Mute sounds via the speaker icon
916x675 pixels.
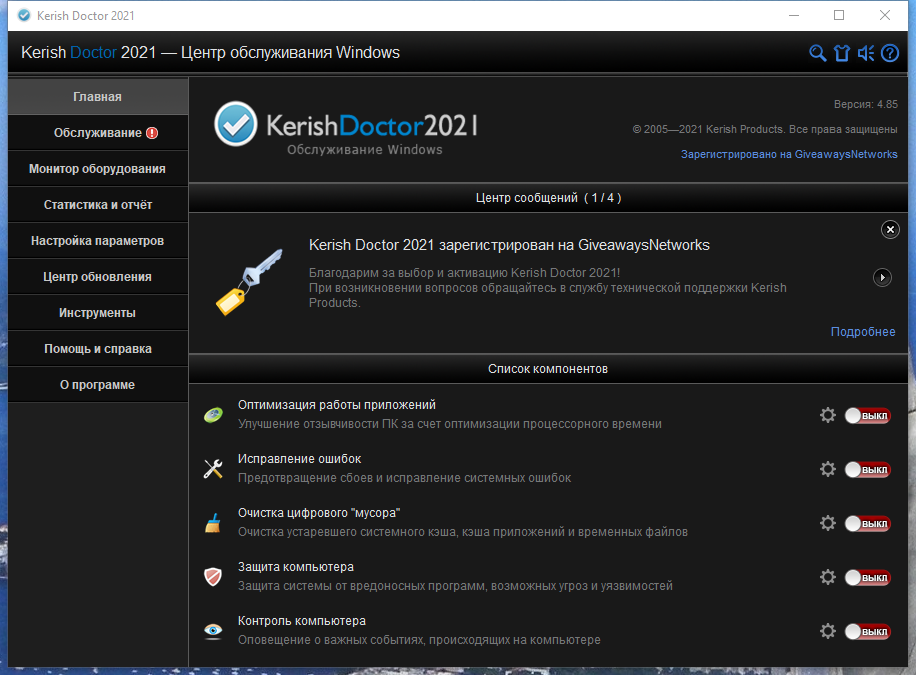click(866, 53)
